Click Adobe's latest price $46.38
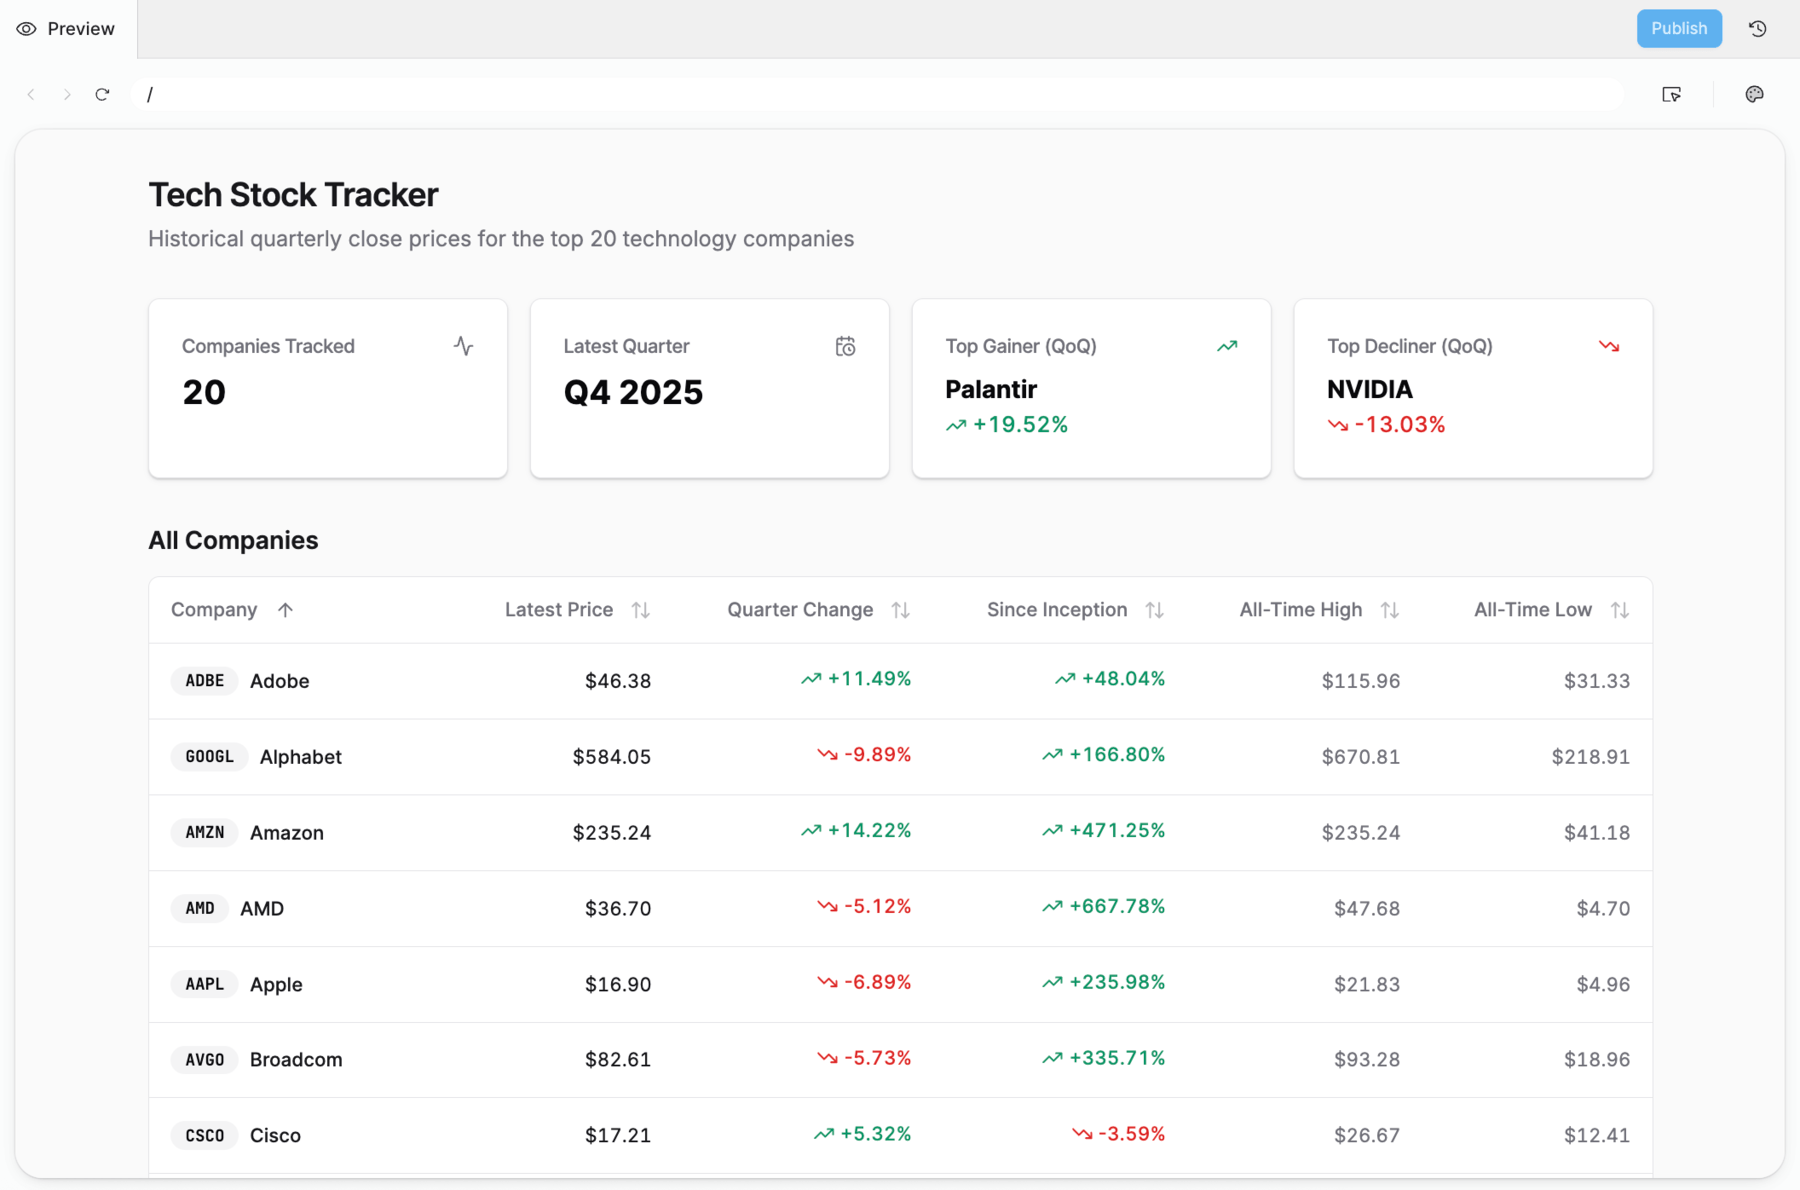 click(618, 681)
